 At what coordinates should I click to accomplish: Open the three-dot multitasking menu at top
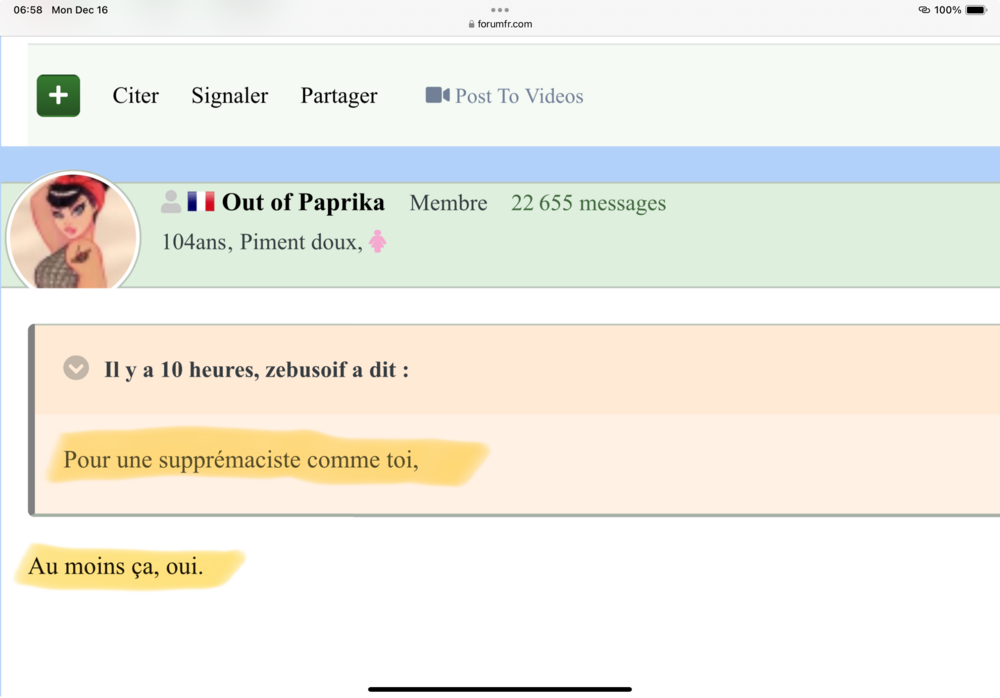click(x=500, y=10)
